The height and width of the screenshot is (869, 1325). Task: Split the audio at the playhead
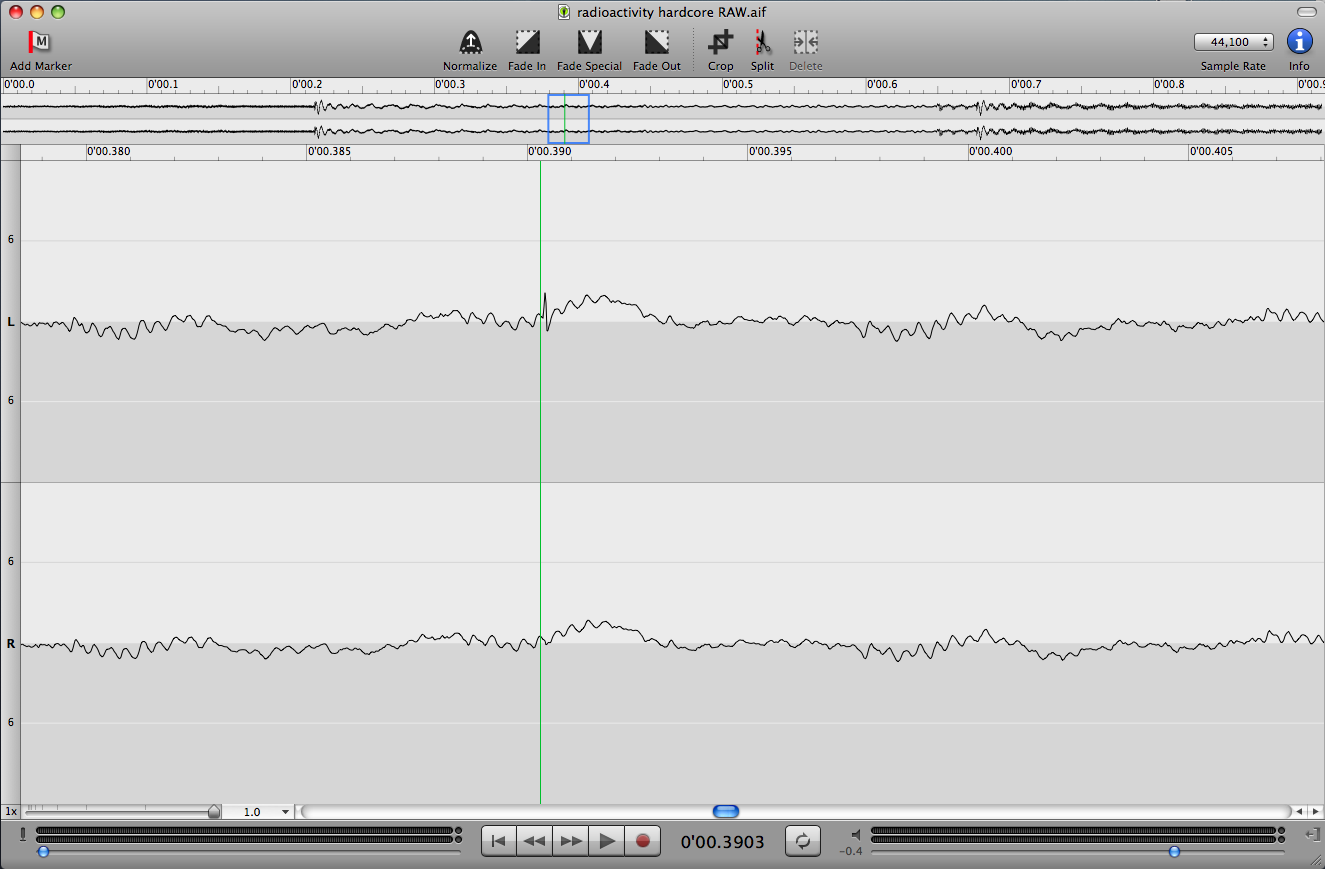762,42
